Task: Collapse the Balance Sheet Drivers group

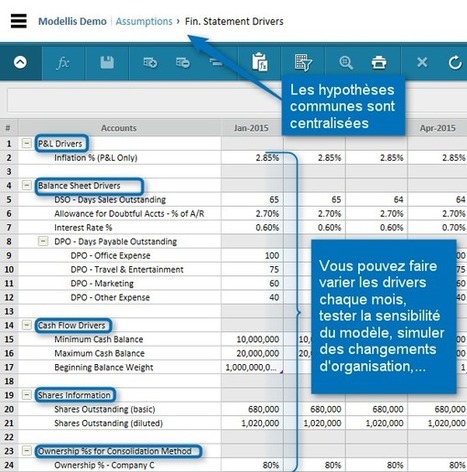Action: (27, 185)
